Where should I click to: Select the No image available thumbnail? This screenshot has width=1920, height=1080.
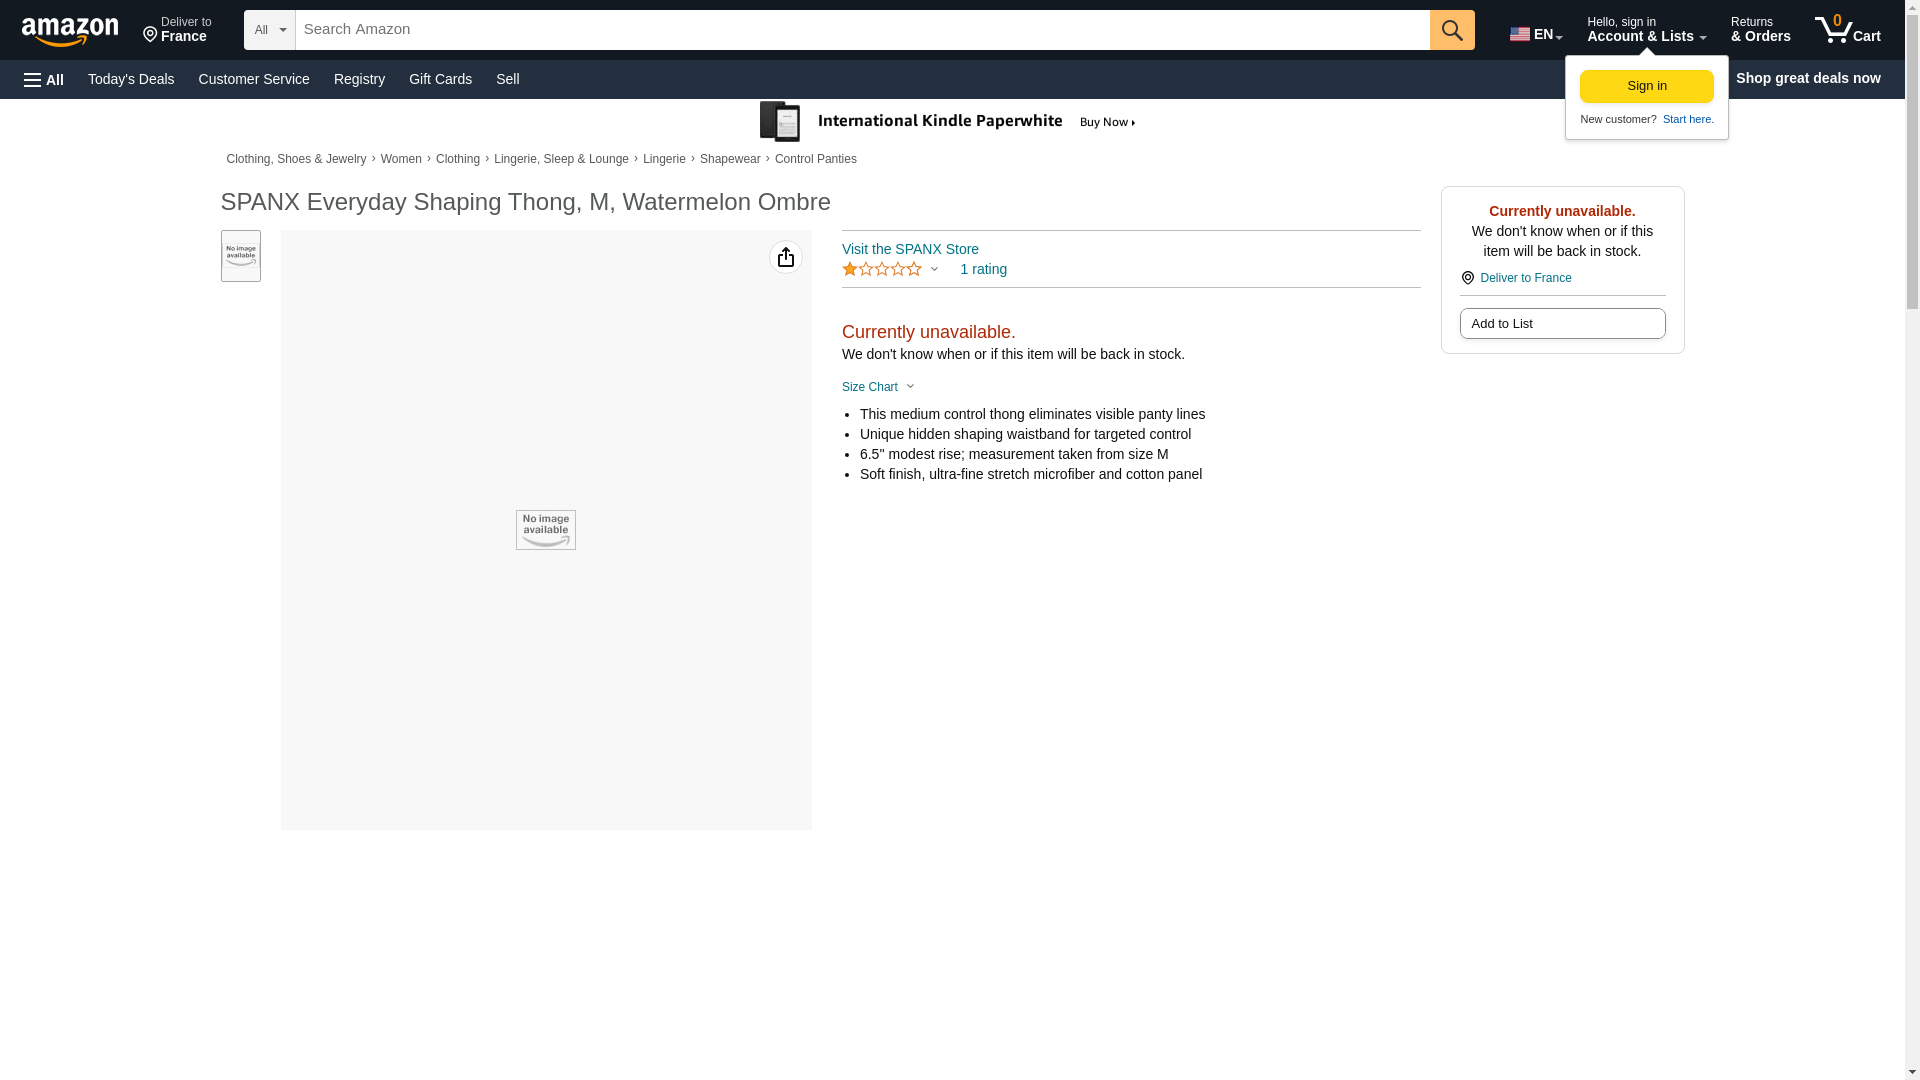pyautogui.click(x=240, y=256)
